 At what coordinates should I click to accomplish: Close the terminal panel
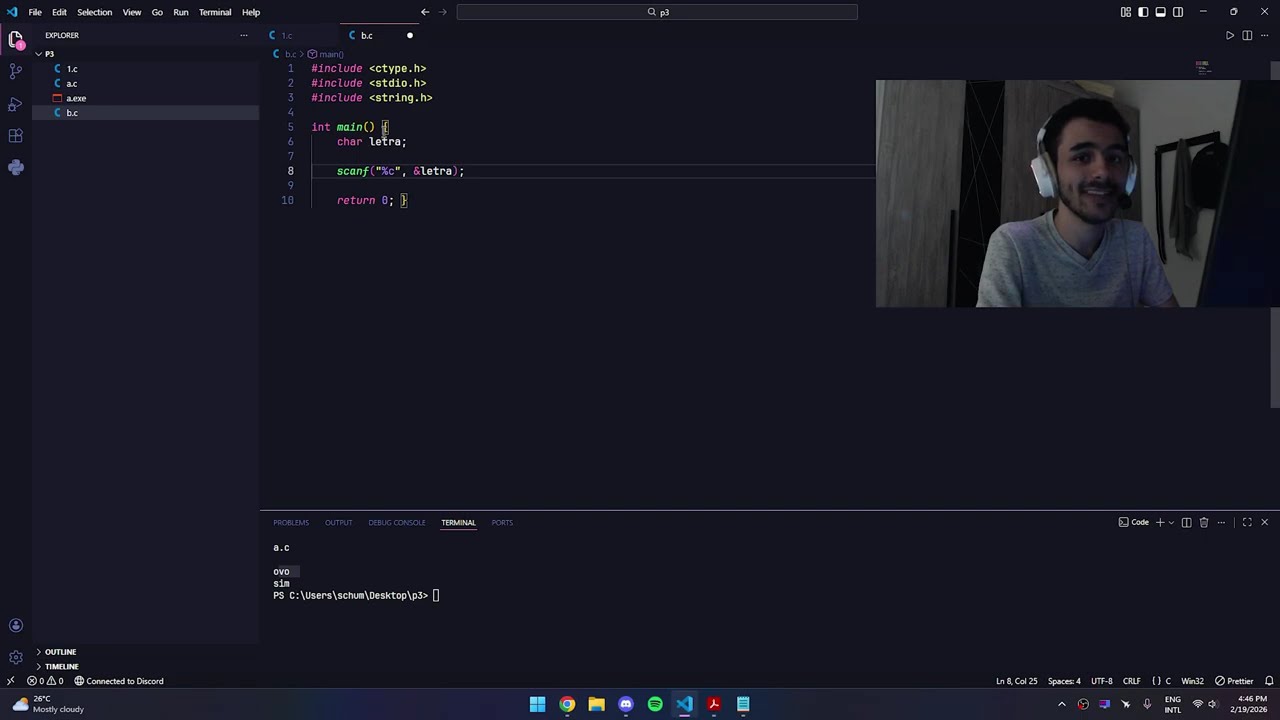coord(1264,522)
